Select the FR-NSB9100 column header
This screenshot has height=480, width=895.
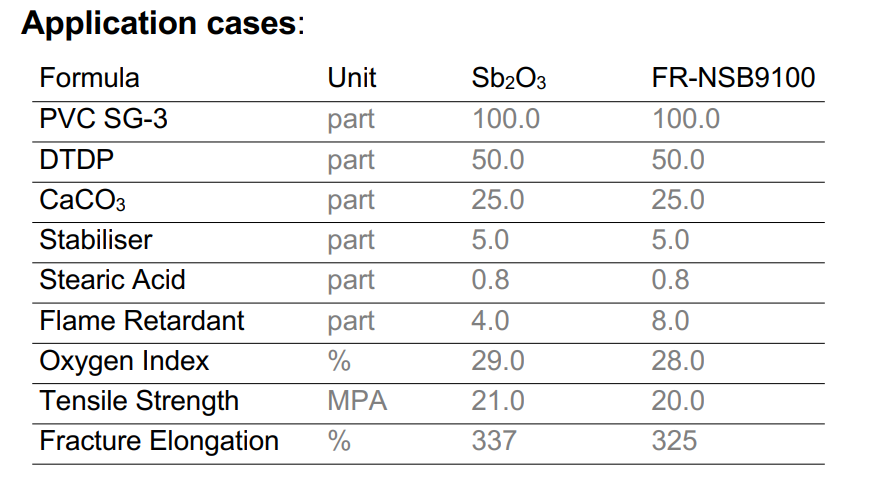733,79
